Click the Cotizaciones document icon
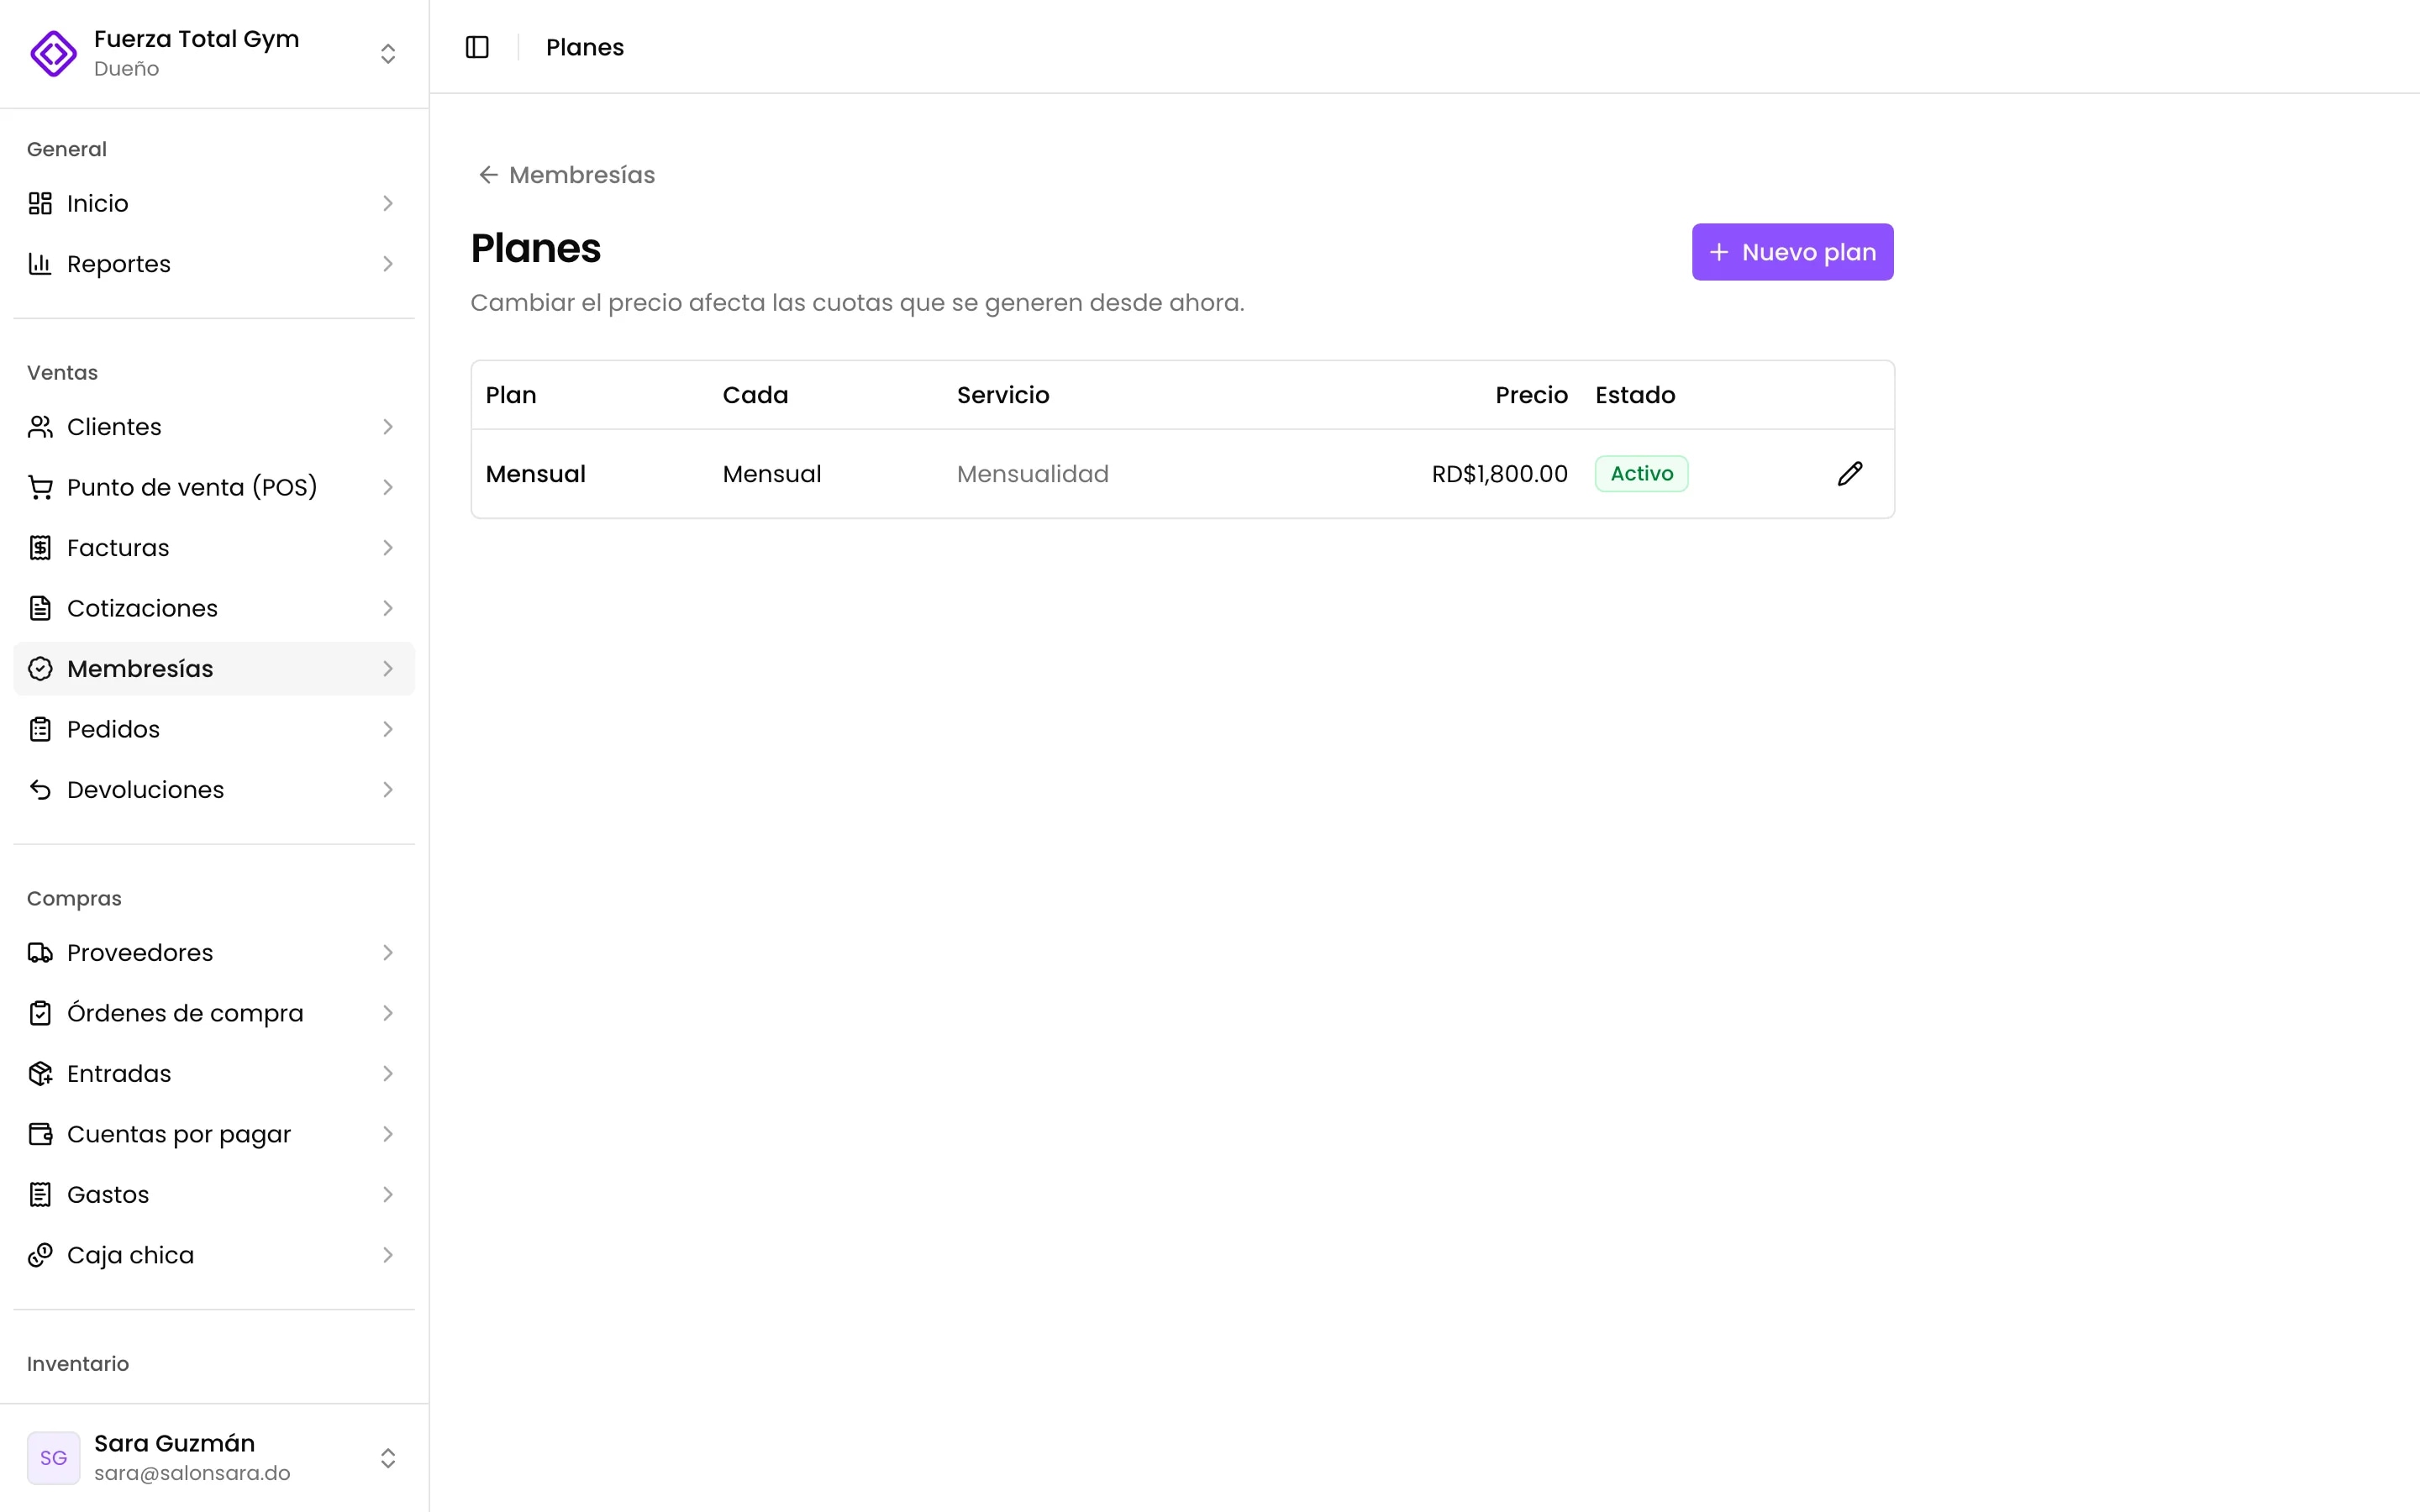Viewport: 2420px width, 1512px height. click(40, 608)
